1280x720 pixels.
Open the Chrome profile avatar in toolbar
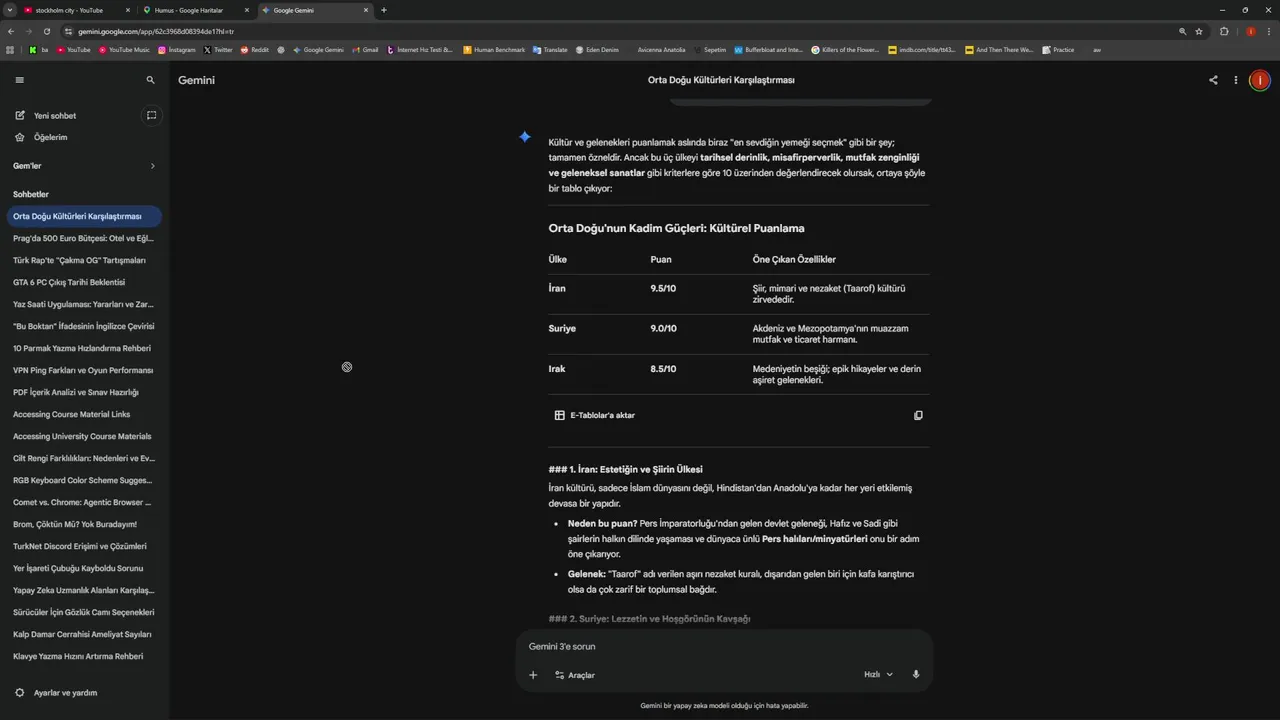(1250, 31)
